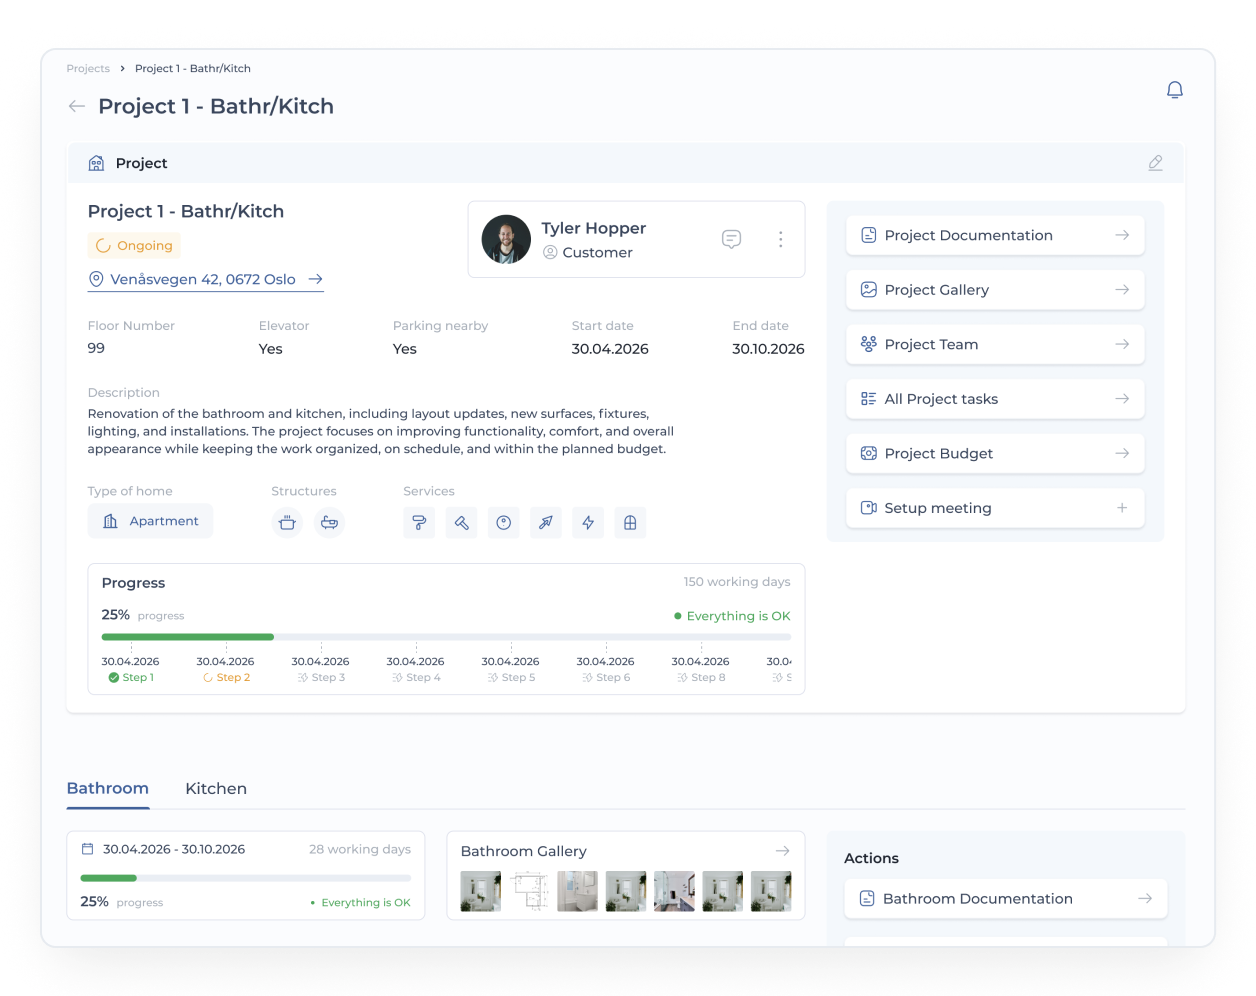This screenshot has width=1256, height=996.
Task: Click the main project Progress bar
Action: pos(446,637)
